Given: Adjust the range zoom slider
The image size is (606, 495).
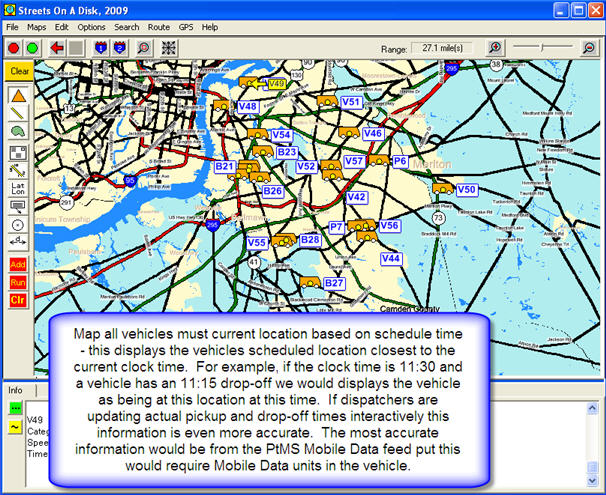Looking at the screenshot, I should tap(542, 47).
